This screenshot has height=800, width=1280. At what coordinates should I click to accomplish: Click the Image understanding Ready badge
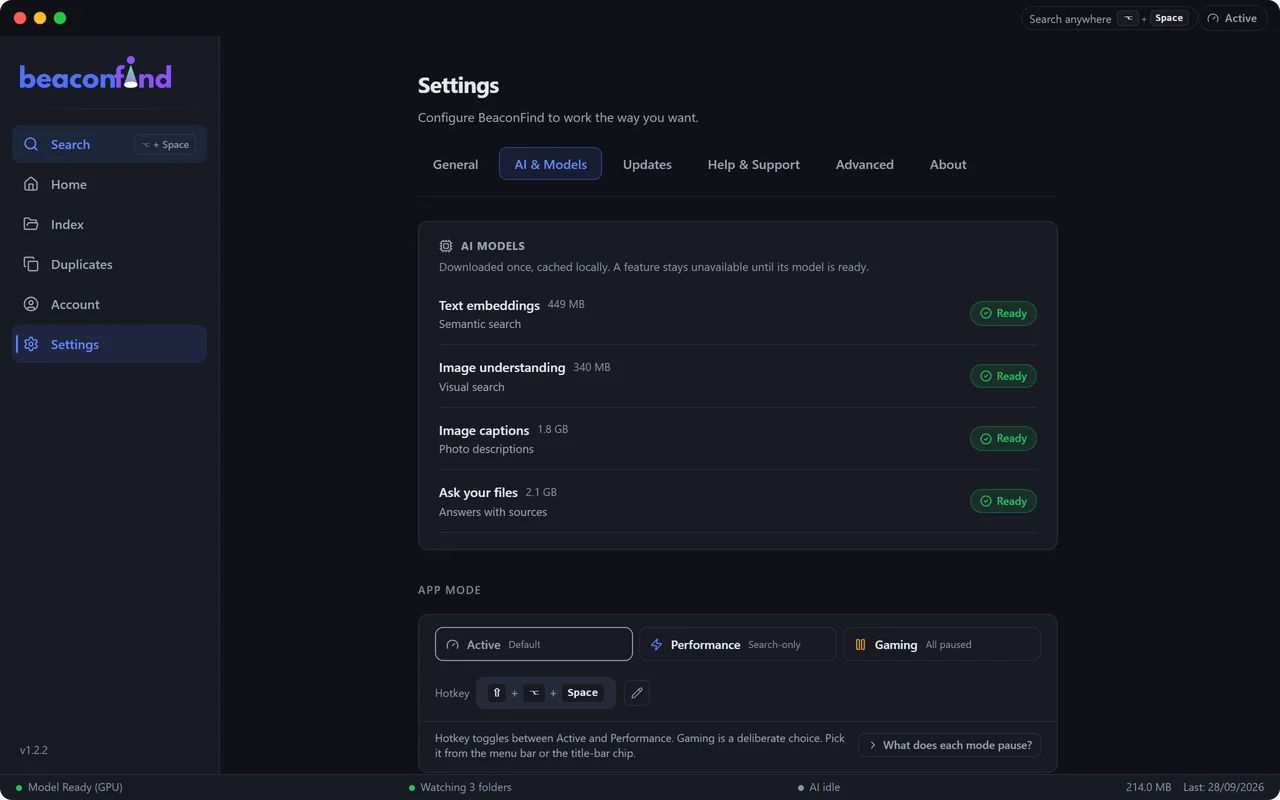pos(1003,376)
